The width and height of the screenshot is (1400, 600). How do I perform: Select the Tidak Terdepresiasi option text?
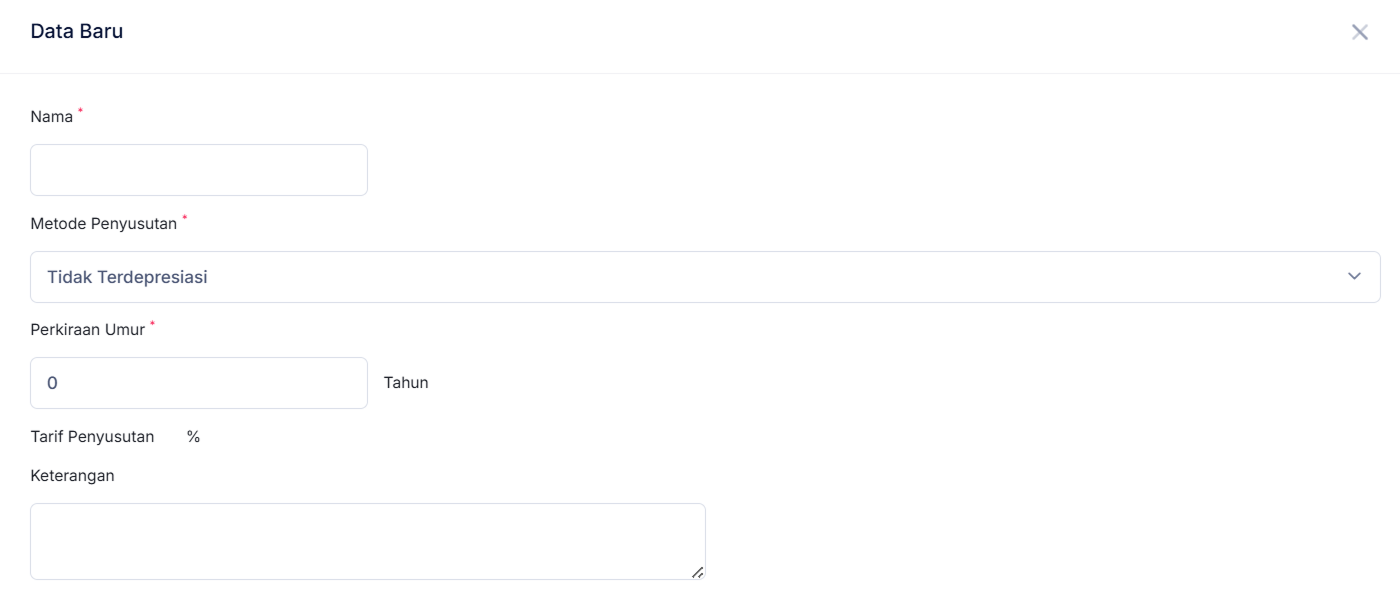coord(127,277)
